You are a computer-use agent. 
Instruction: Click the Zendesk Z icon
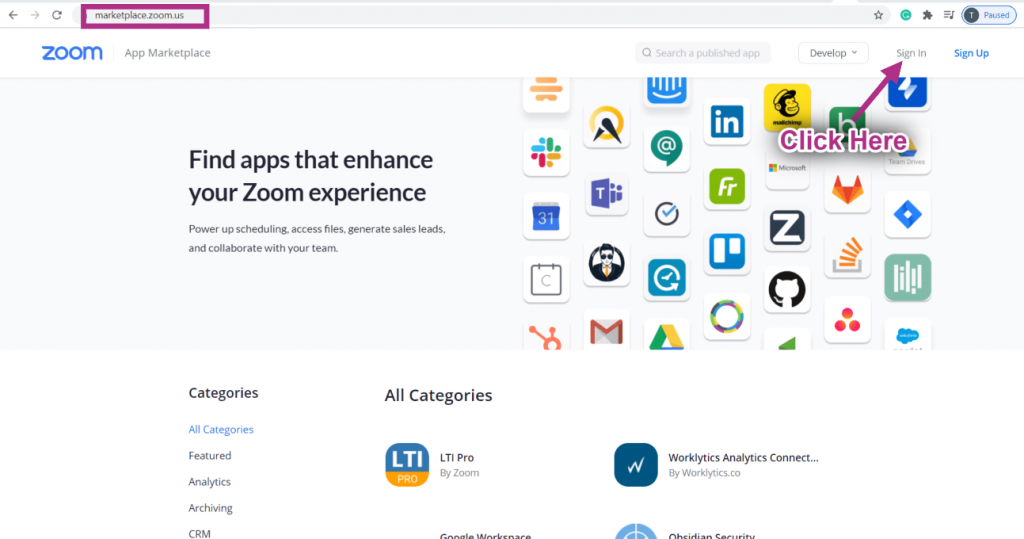click(x=787, y=228)
